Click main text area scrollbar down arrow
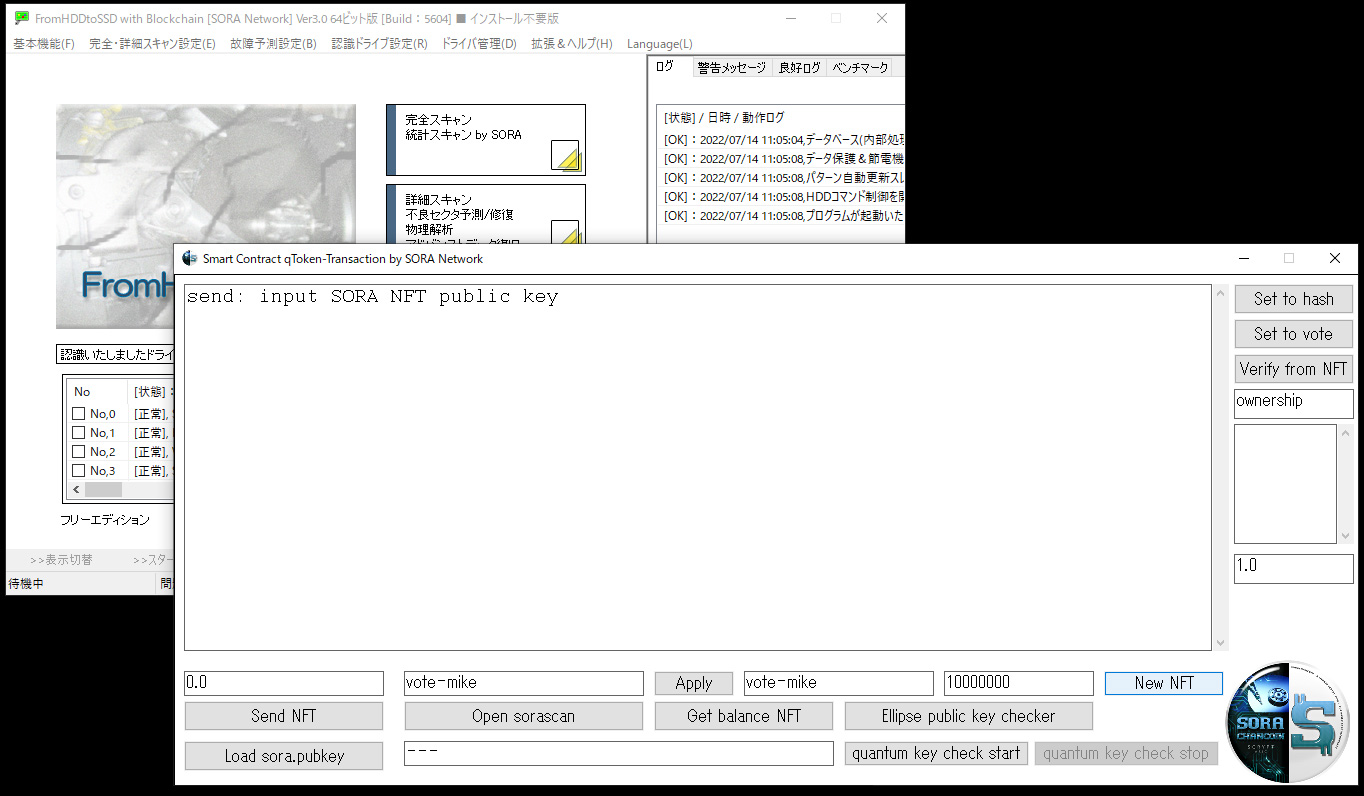Viewport: 1364px width, 796px height. pyautogui.click(x=1219, y=643)
